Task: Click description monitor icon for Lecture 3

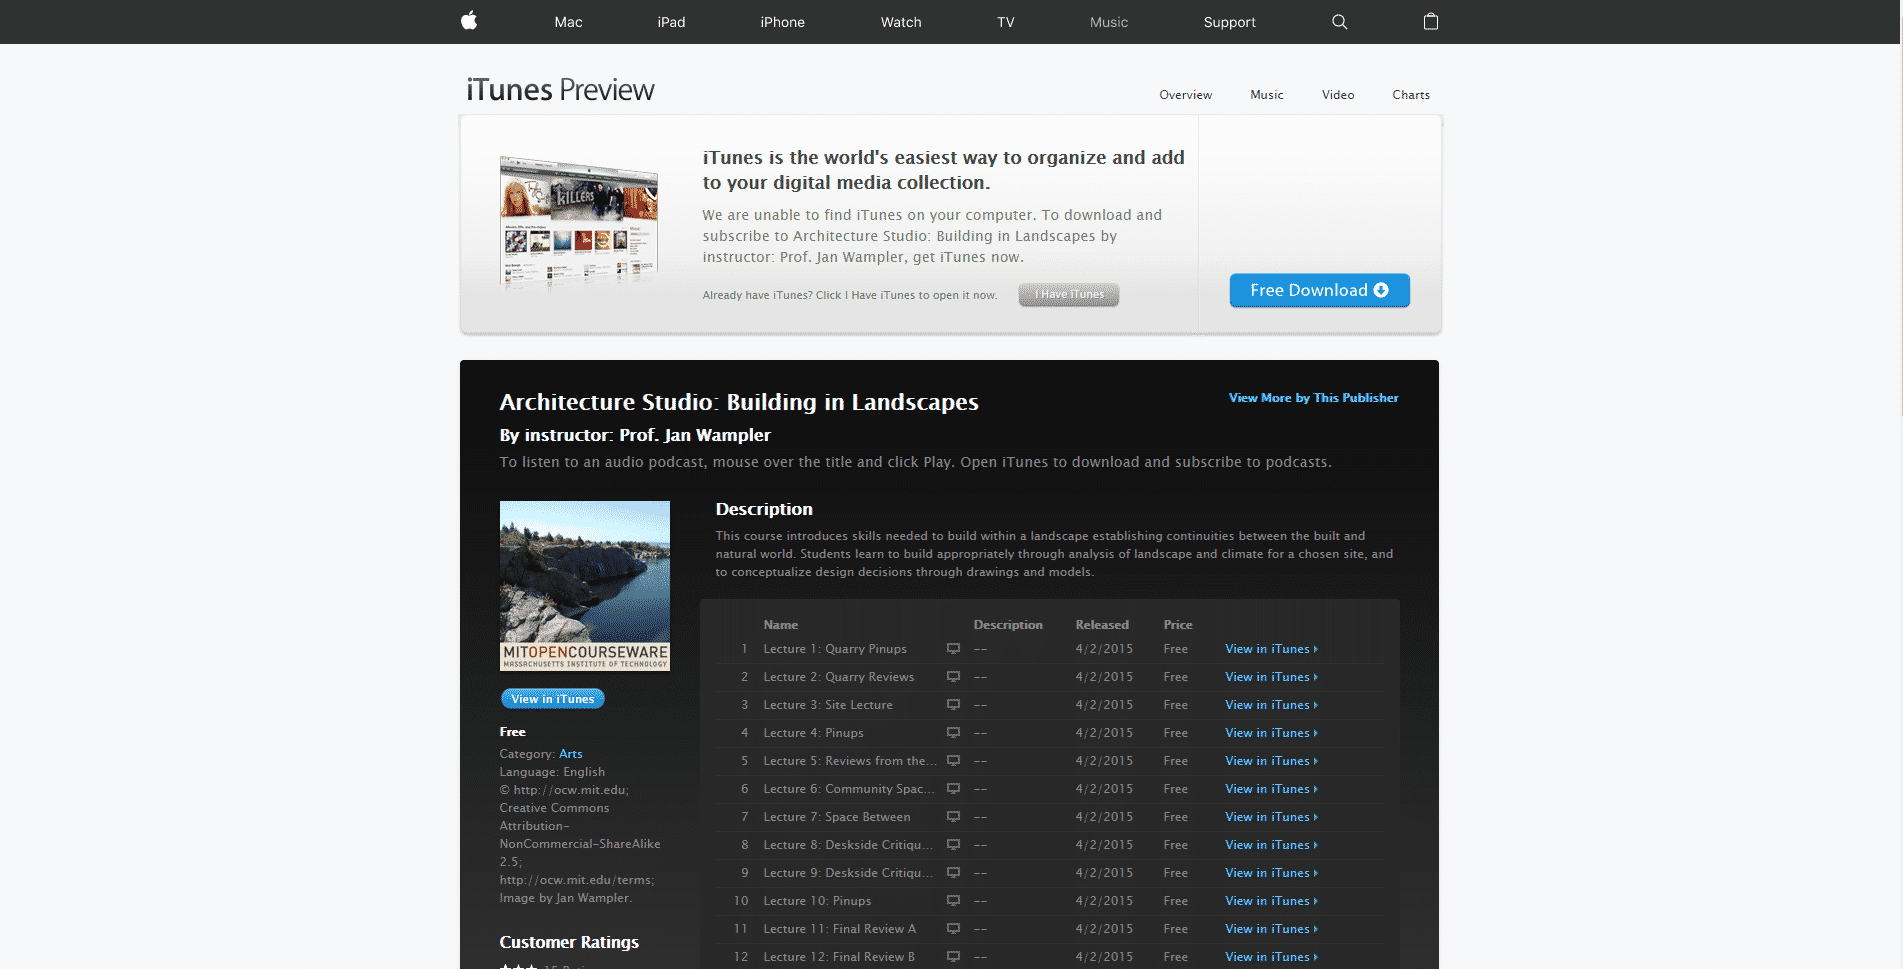Action: 954,705
